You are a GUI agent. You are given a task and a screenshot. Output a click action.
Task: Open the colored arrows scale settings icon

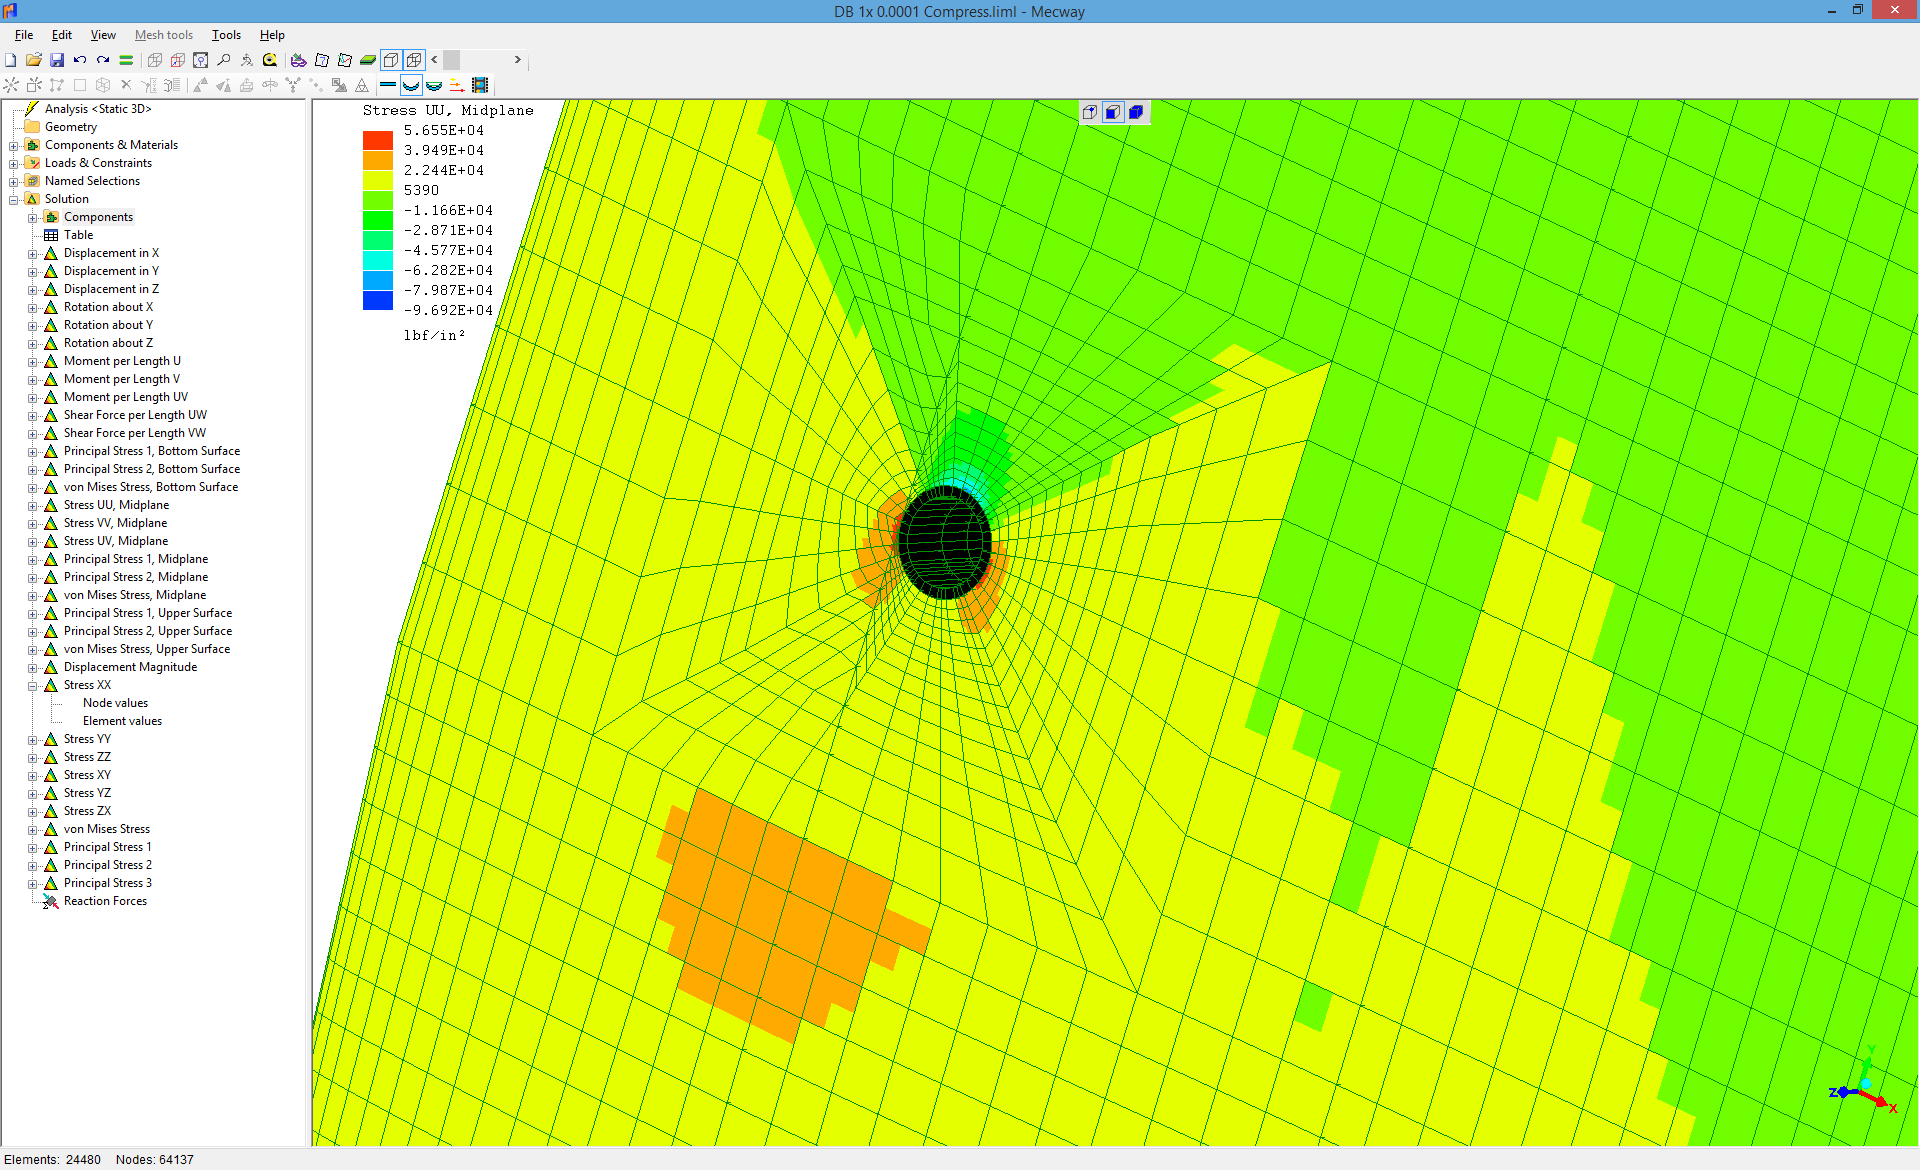click(457, 85)
